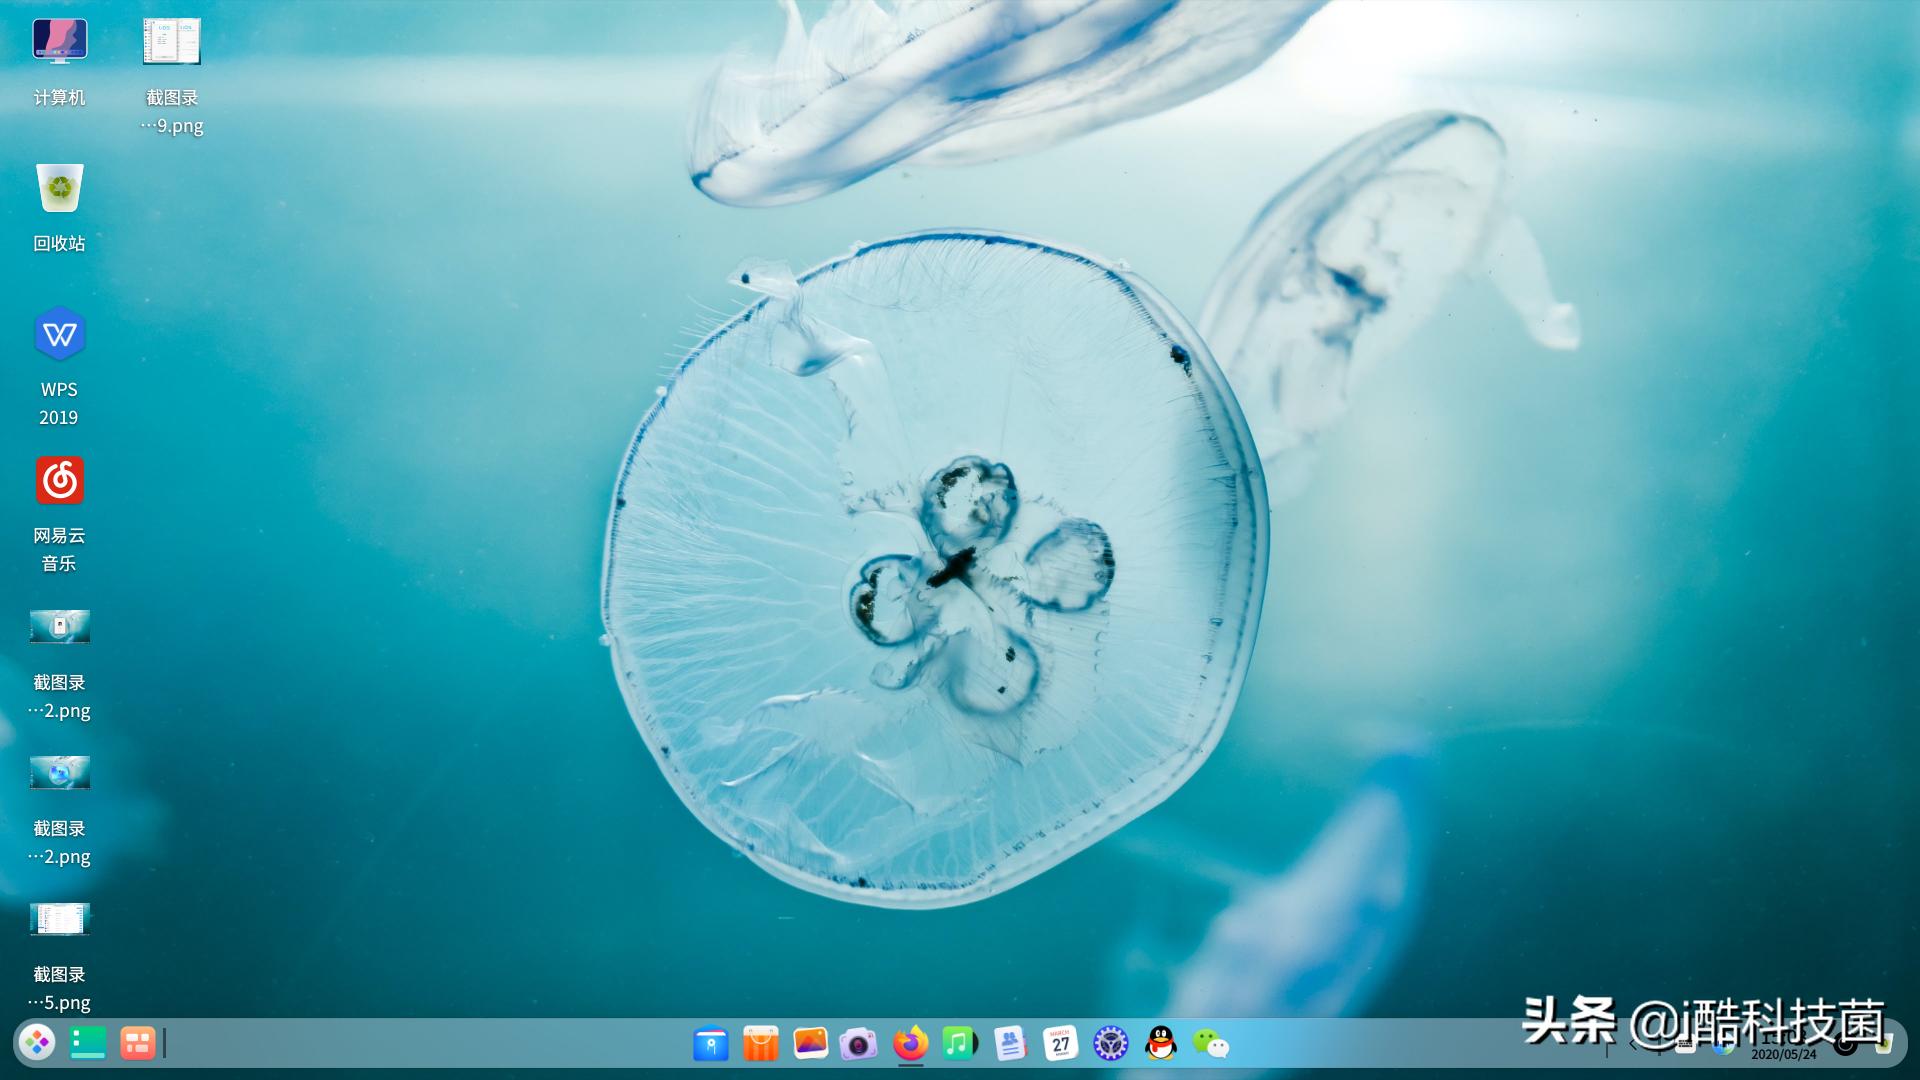Open WeChat from the dock
Image resolution: width=1920 pixels, height=1080 pixels.
(x=1211, y=1044)
